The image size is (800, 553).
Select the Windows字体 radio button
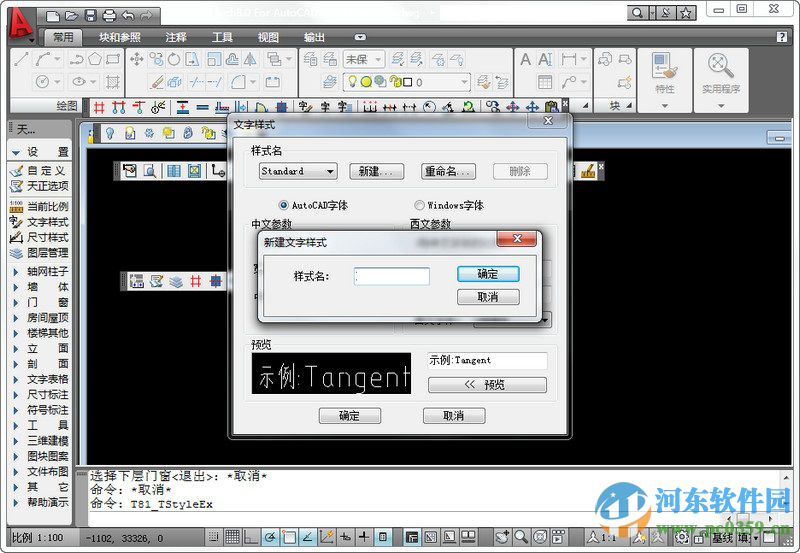tap(419, 205)
